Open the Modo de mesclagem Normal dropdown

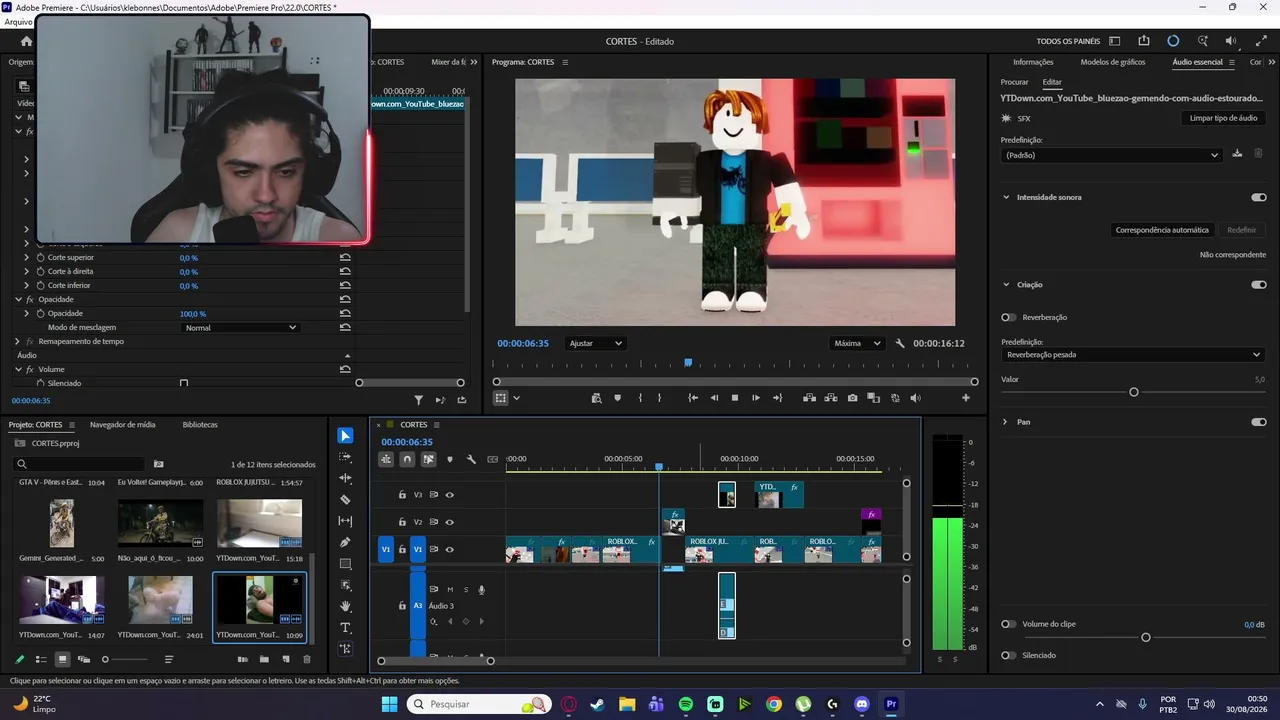241,327
